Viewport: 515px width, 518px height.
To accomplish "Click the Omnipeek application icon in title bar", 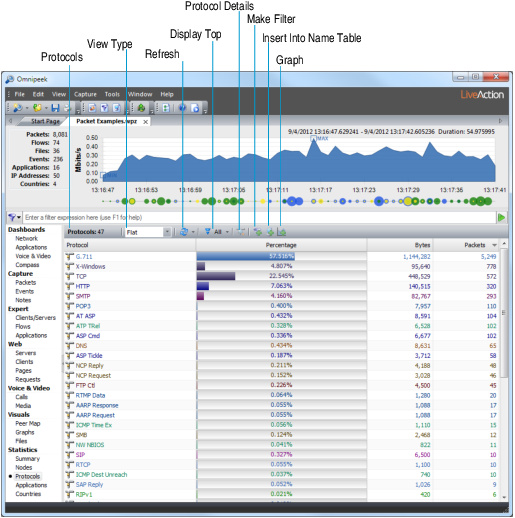I will click(x=10, y=79).
